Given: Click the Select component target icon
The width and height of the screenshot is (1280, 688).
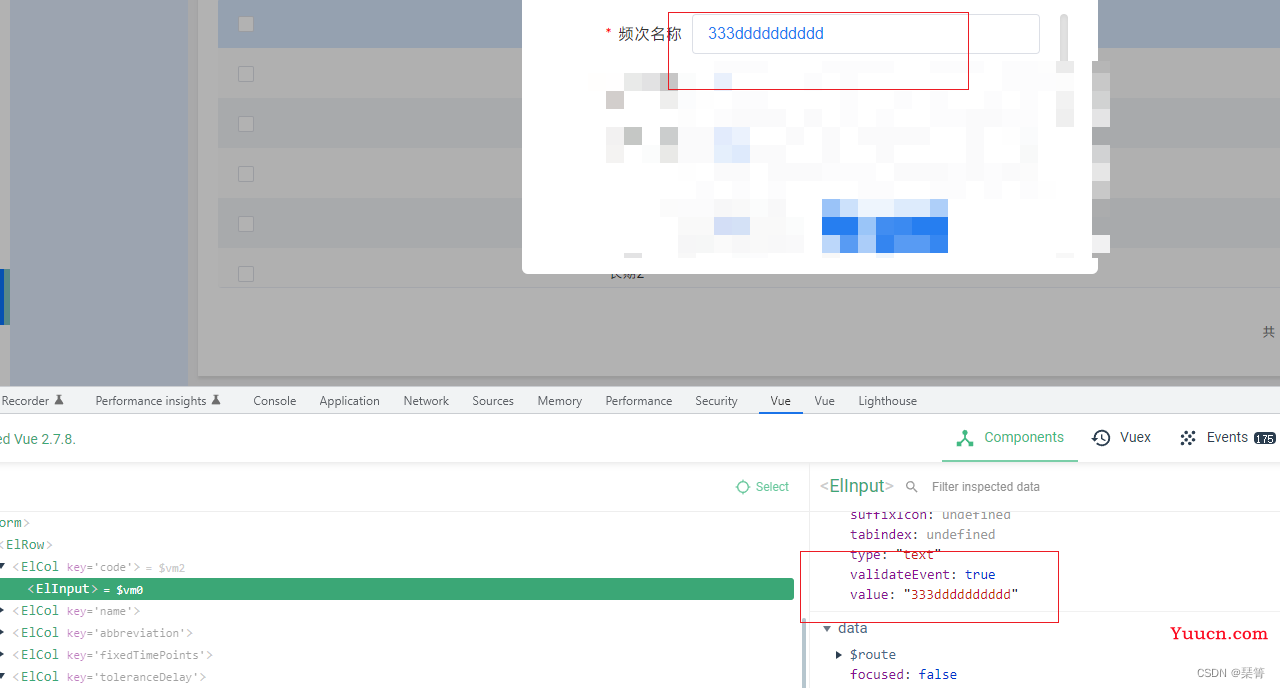Looking at the screenshot, I should [x=742, y=487].
